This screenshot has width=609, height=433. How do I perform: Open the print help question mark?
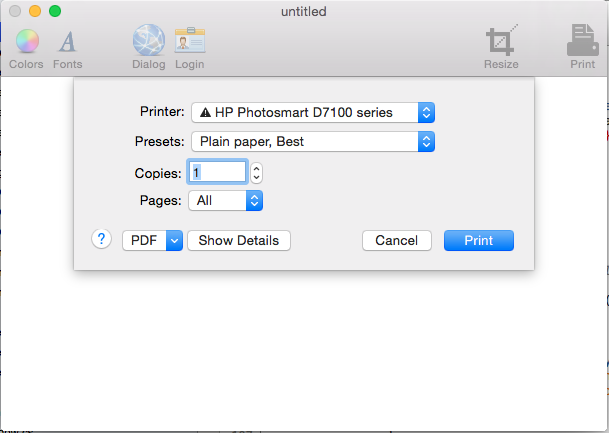point(101,239)
